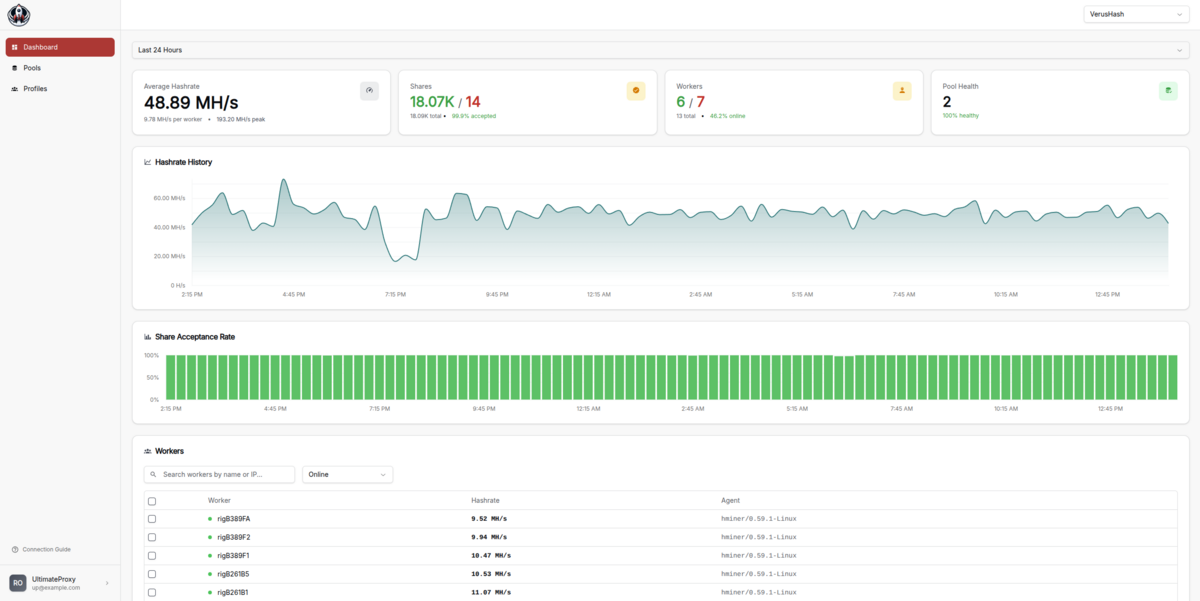This screenshot has width=1200, height=601.
Task: Click the checkmark icon on Shares card
Action: (636, 90)
